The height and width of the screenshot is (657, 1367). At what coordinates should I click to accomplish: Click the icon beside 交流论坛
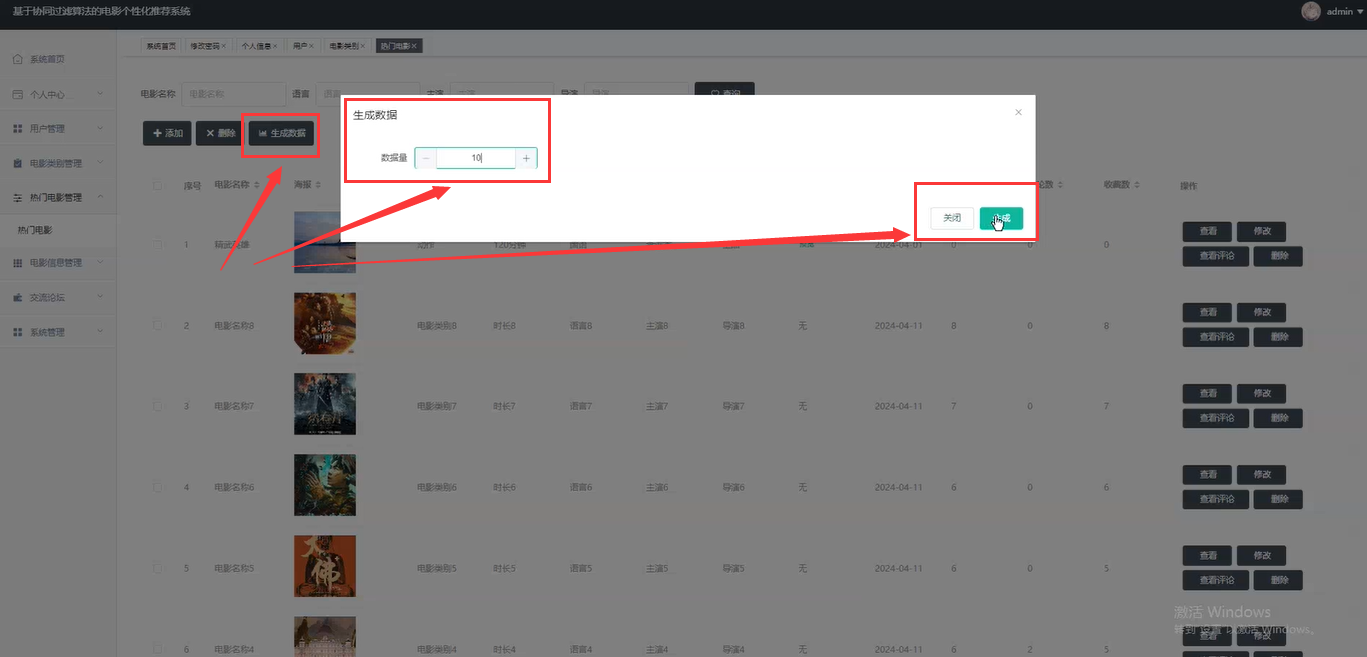18,297
